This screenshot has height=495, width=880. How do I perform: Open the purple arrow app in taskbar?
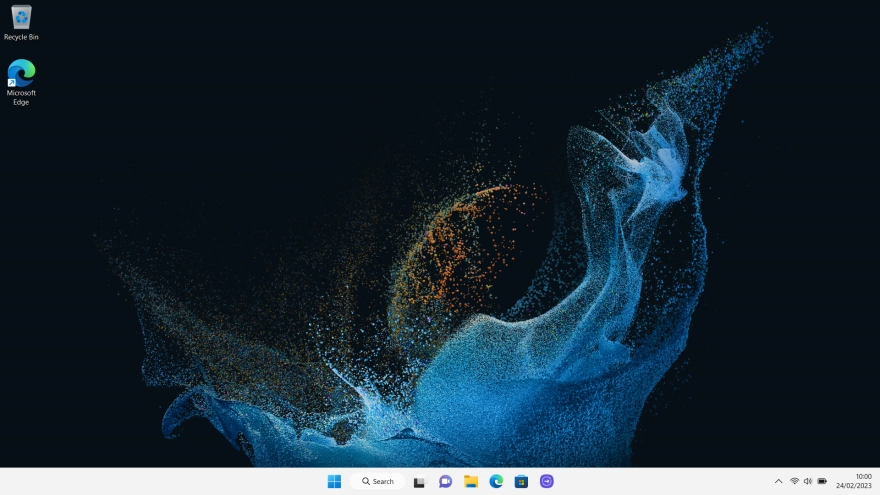(x=547, y=481)
